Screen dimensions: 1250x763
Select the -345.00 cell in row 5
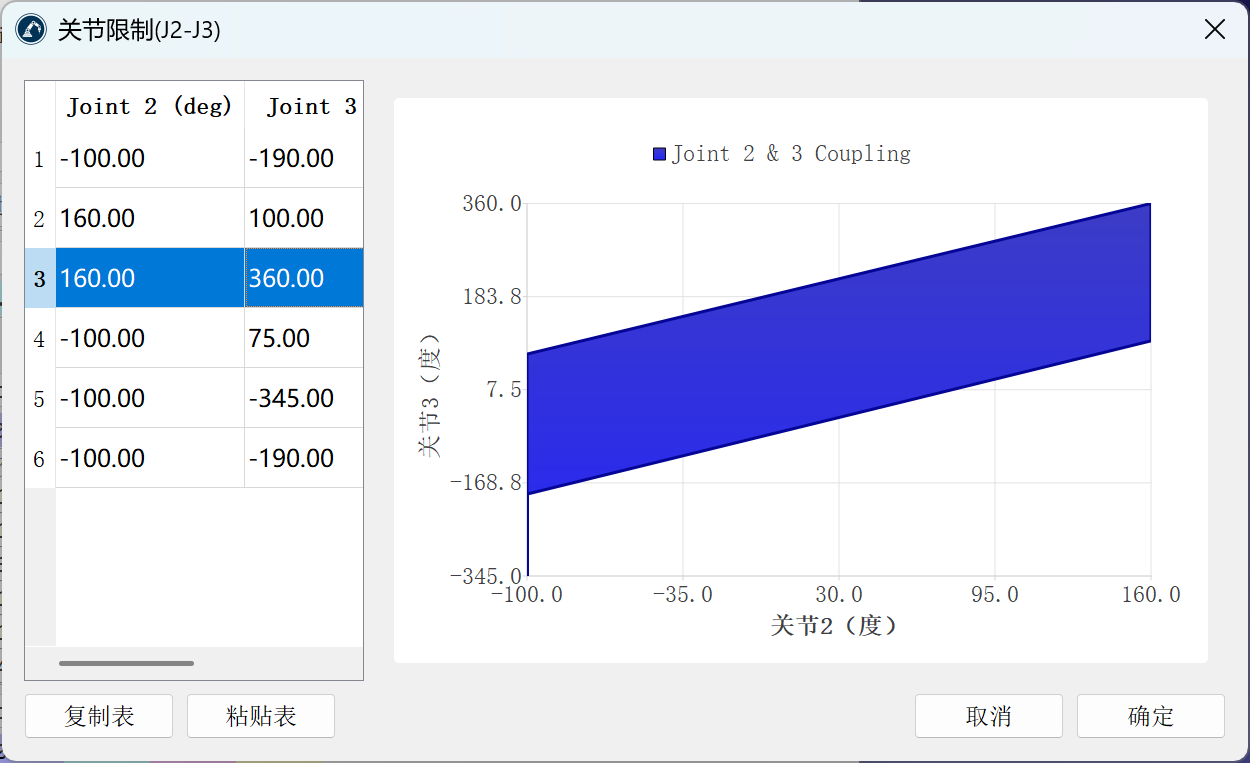[304, 399]
